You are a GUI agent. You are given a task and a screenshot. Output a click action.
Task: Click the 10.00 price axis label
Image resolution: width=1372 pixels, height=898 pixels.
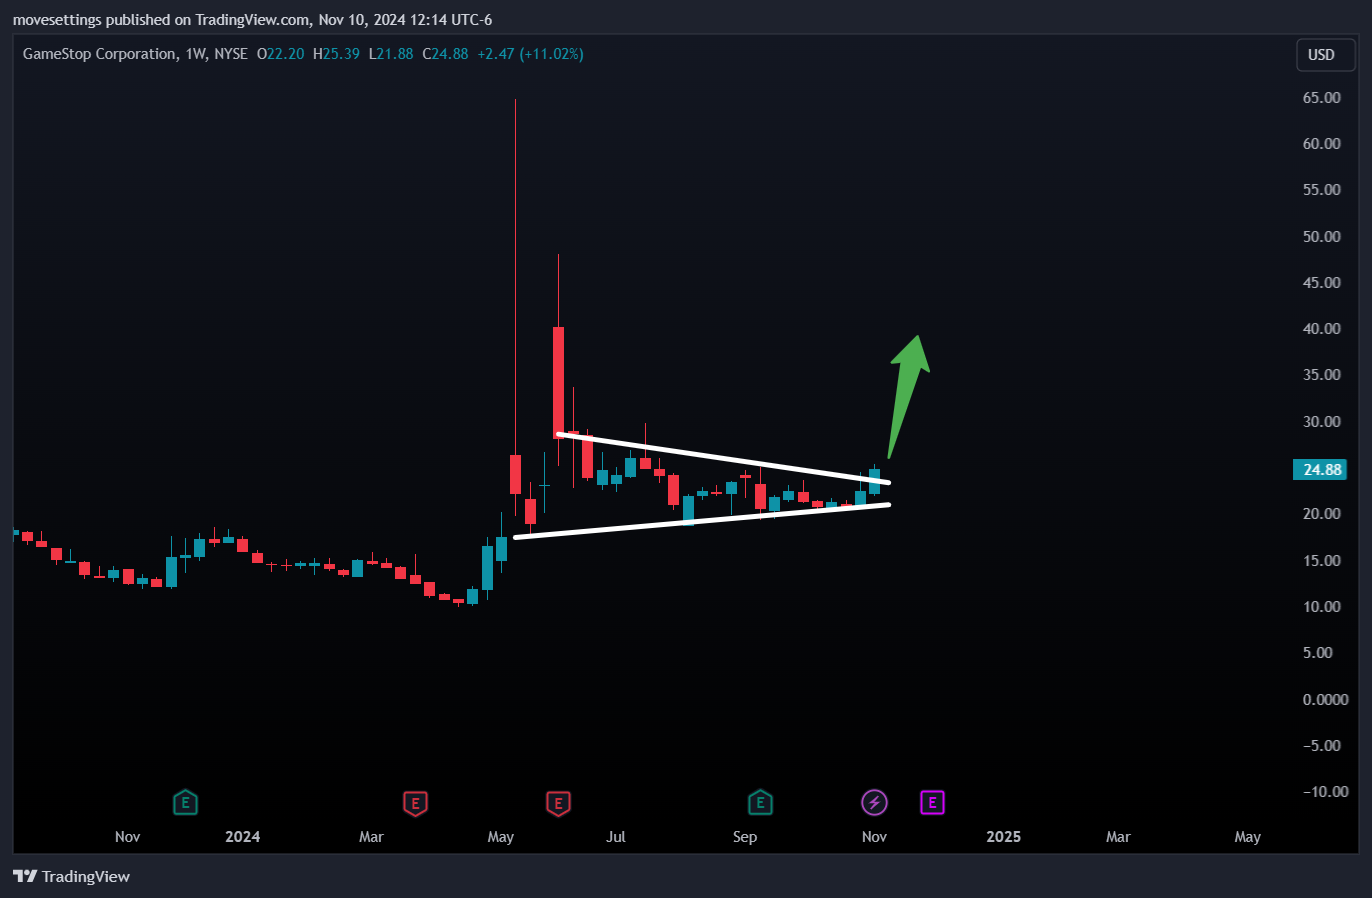(x=1321, y=606)
